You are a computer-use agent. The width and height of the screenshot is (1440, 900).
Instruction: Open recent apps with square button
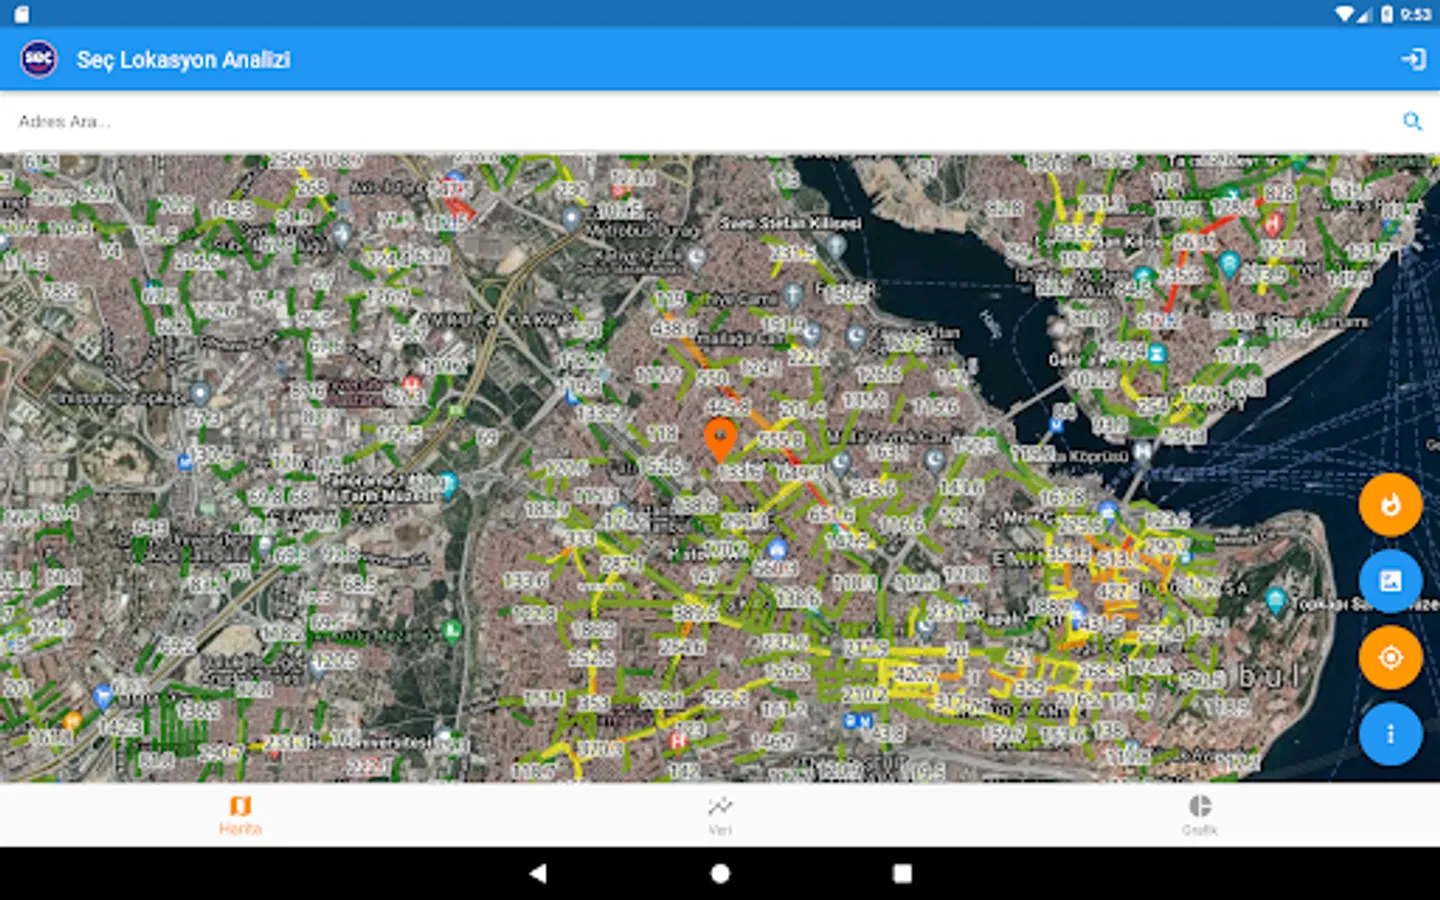(x=902, y=873)
